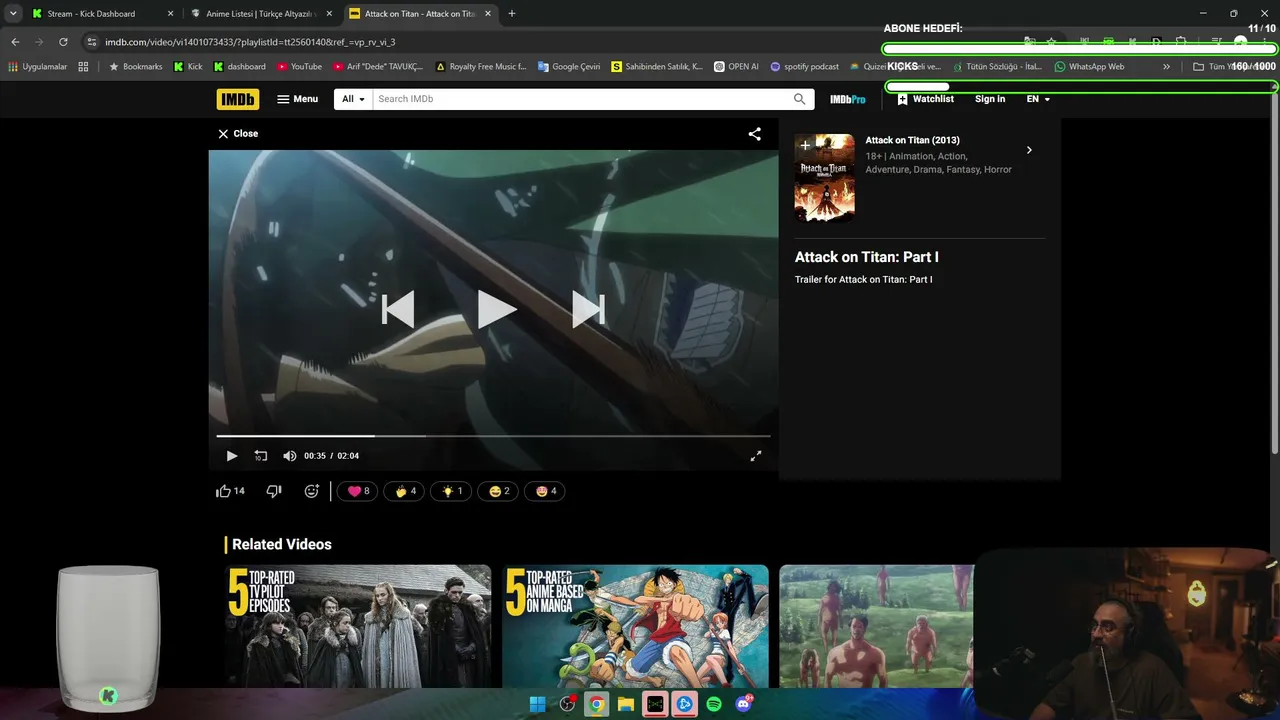Click the IMDb logo

pyautogui.click(x=237, y=99)
